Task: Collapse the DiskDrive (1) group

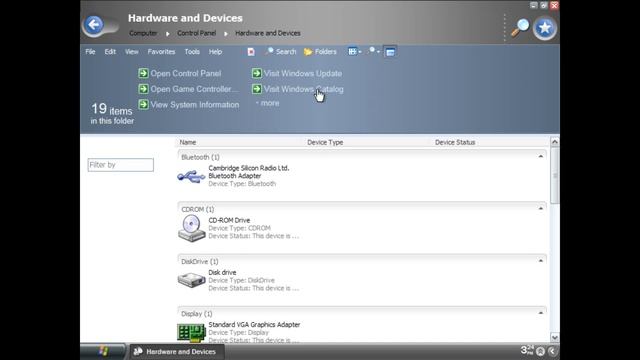Action: pyautogui.click(x=541, y=261)
